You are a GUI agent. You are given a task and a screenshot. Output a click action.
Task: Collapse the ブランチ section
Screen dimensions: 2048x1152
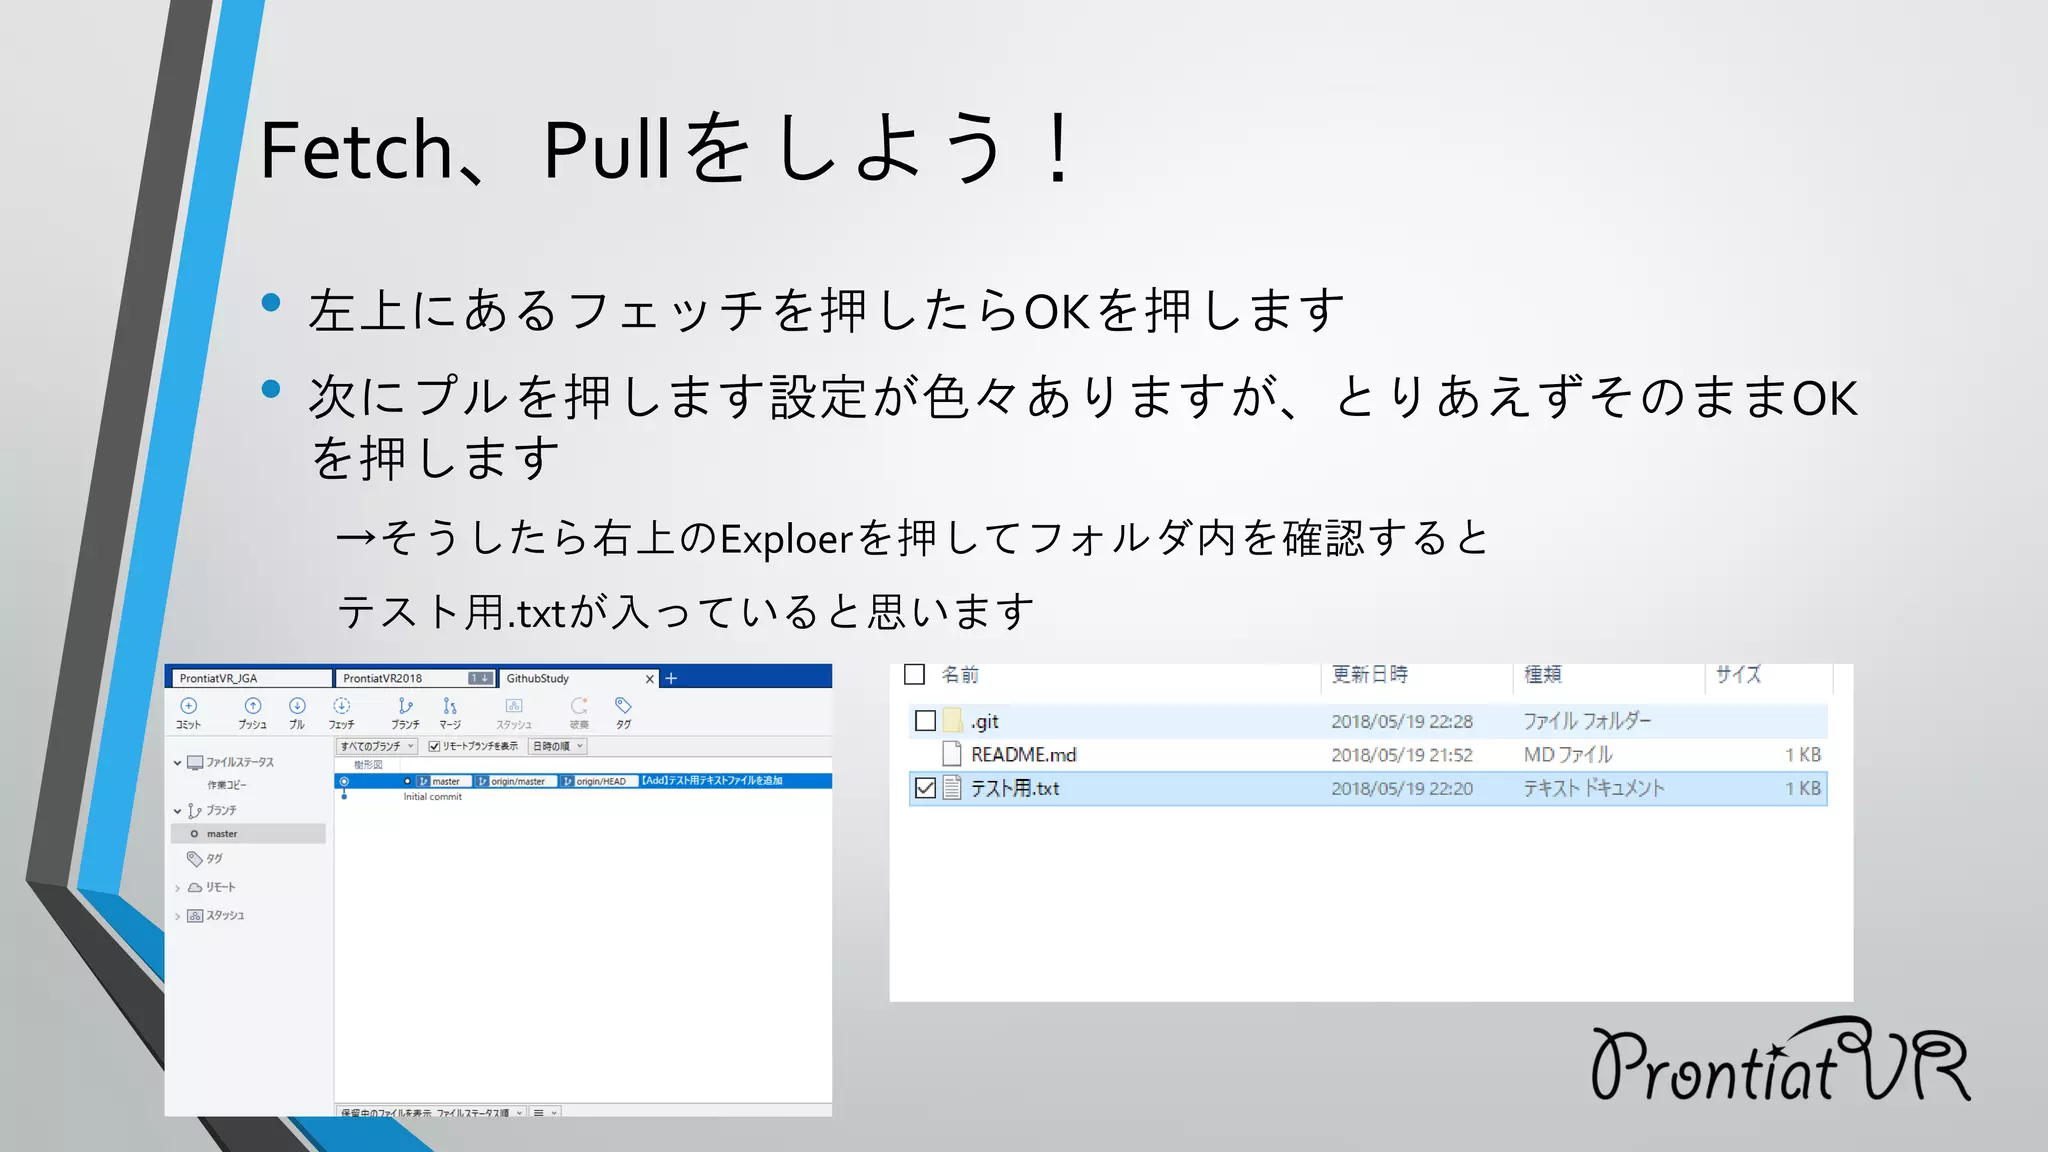178,811
